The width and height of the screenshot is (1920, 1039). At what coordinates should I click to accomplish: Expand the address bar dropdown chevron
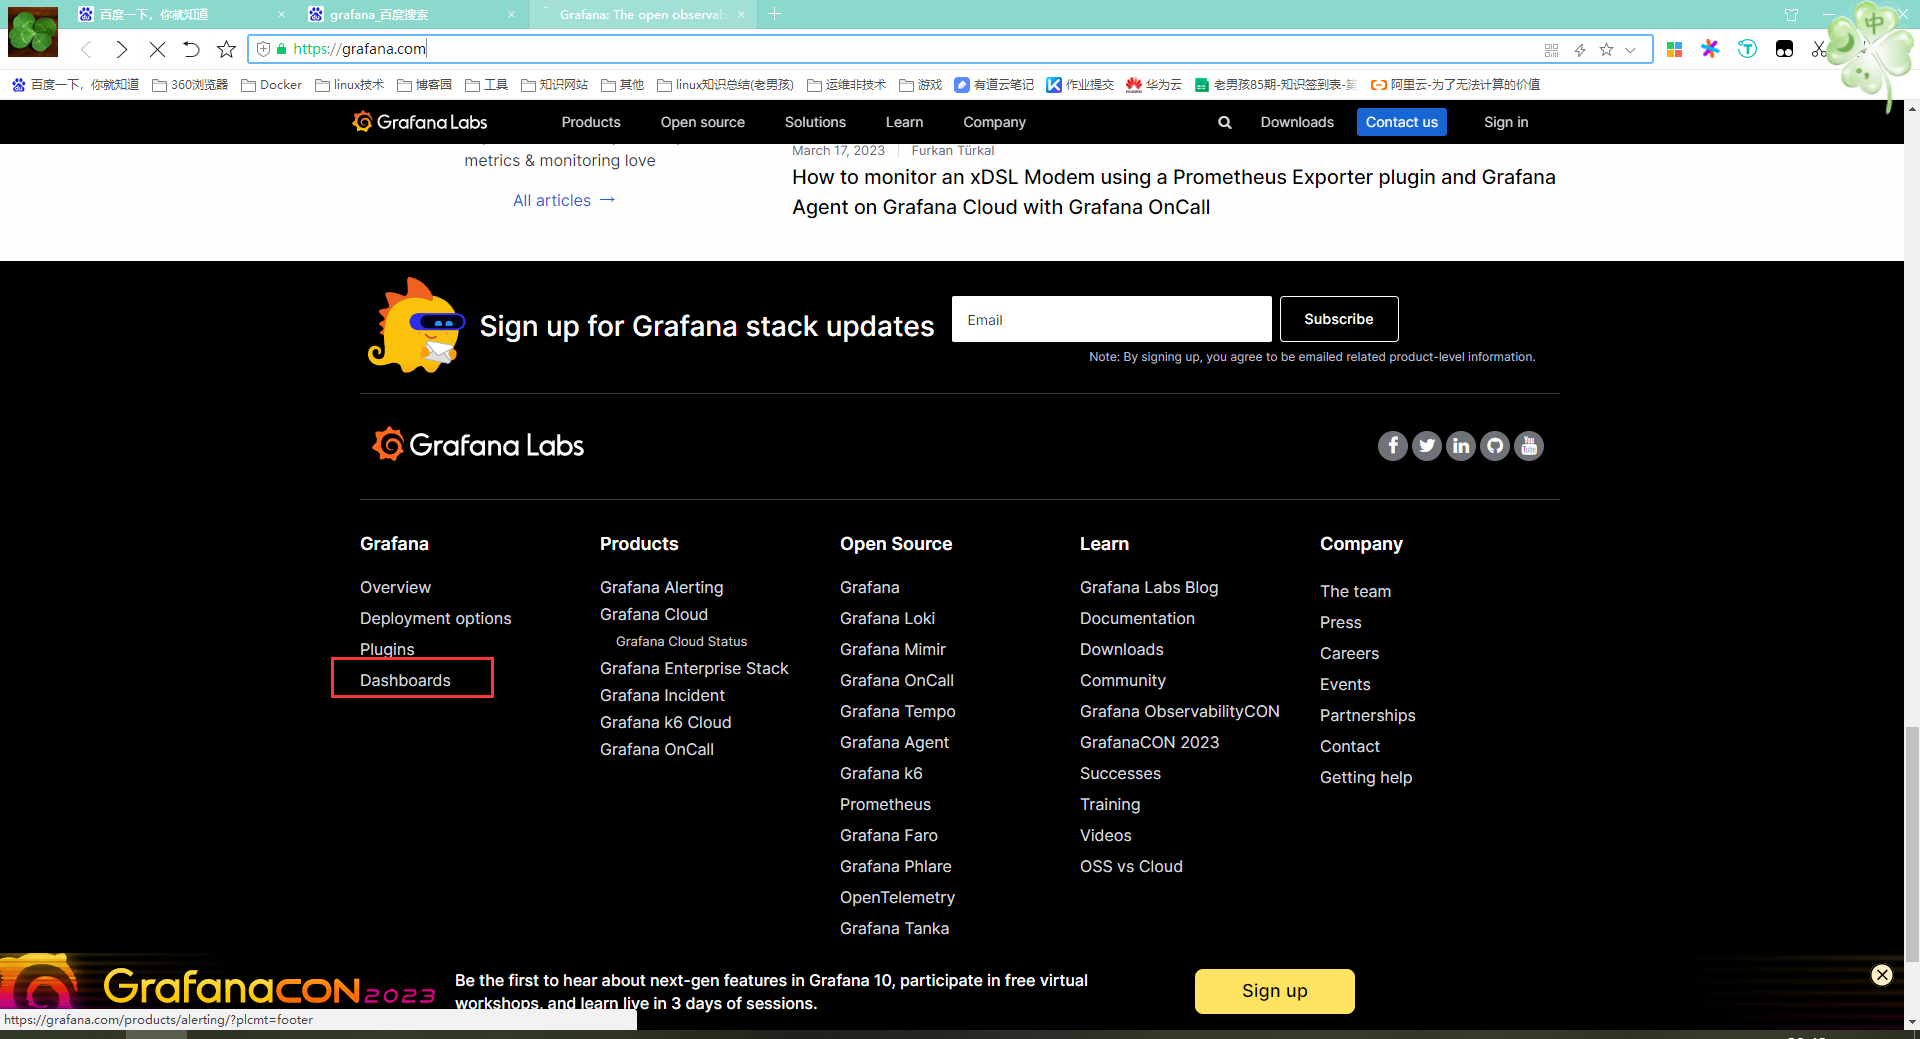(1630, 50)
